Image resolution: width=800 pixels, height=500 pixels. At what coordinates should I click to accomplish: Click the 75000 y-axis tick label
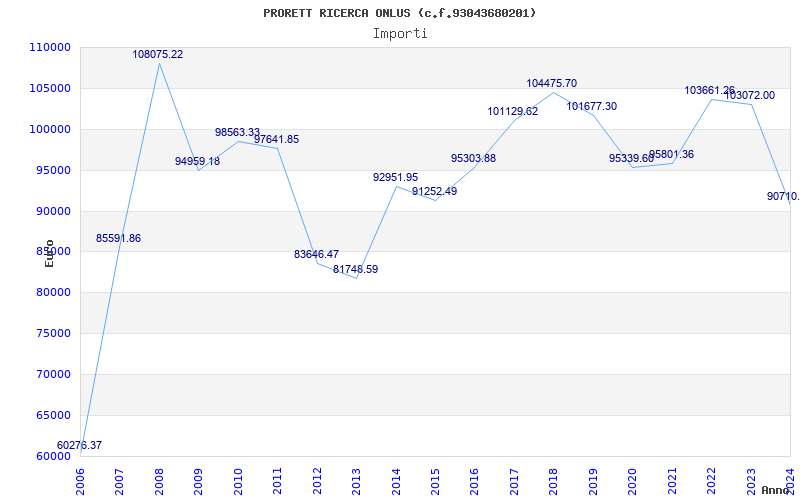pyautogui.click(x=53, y=333)
